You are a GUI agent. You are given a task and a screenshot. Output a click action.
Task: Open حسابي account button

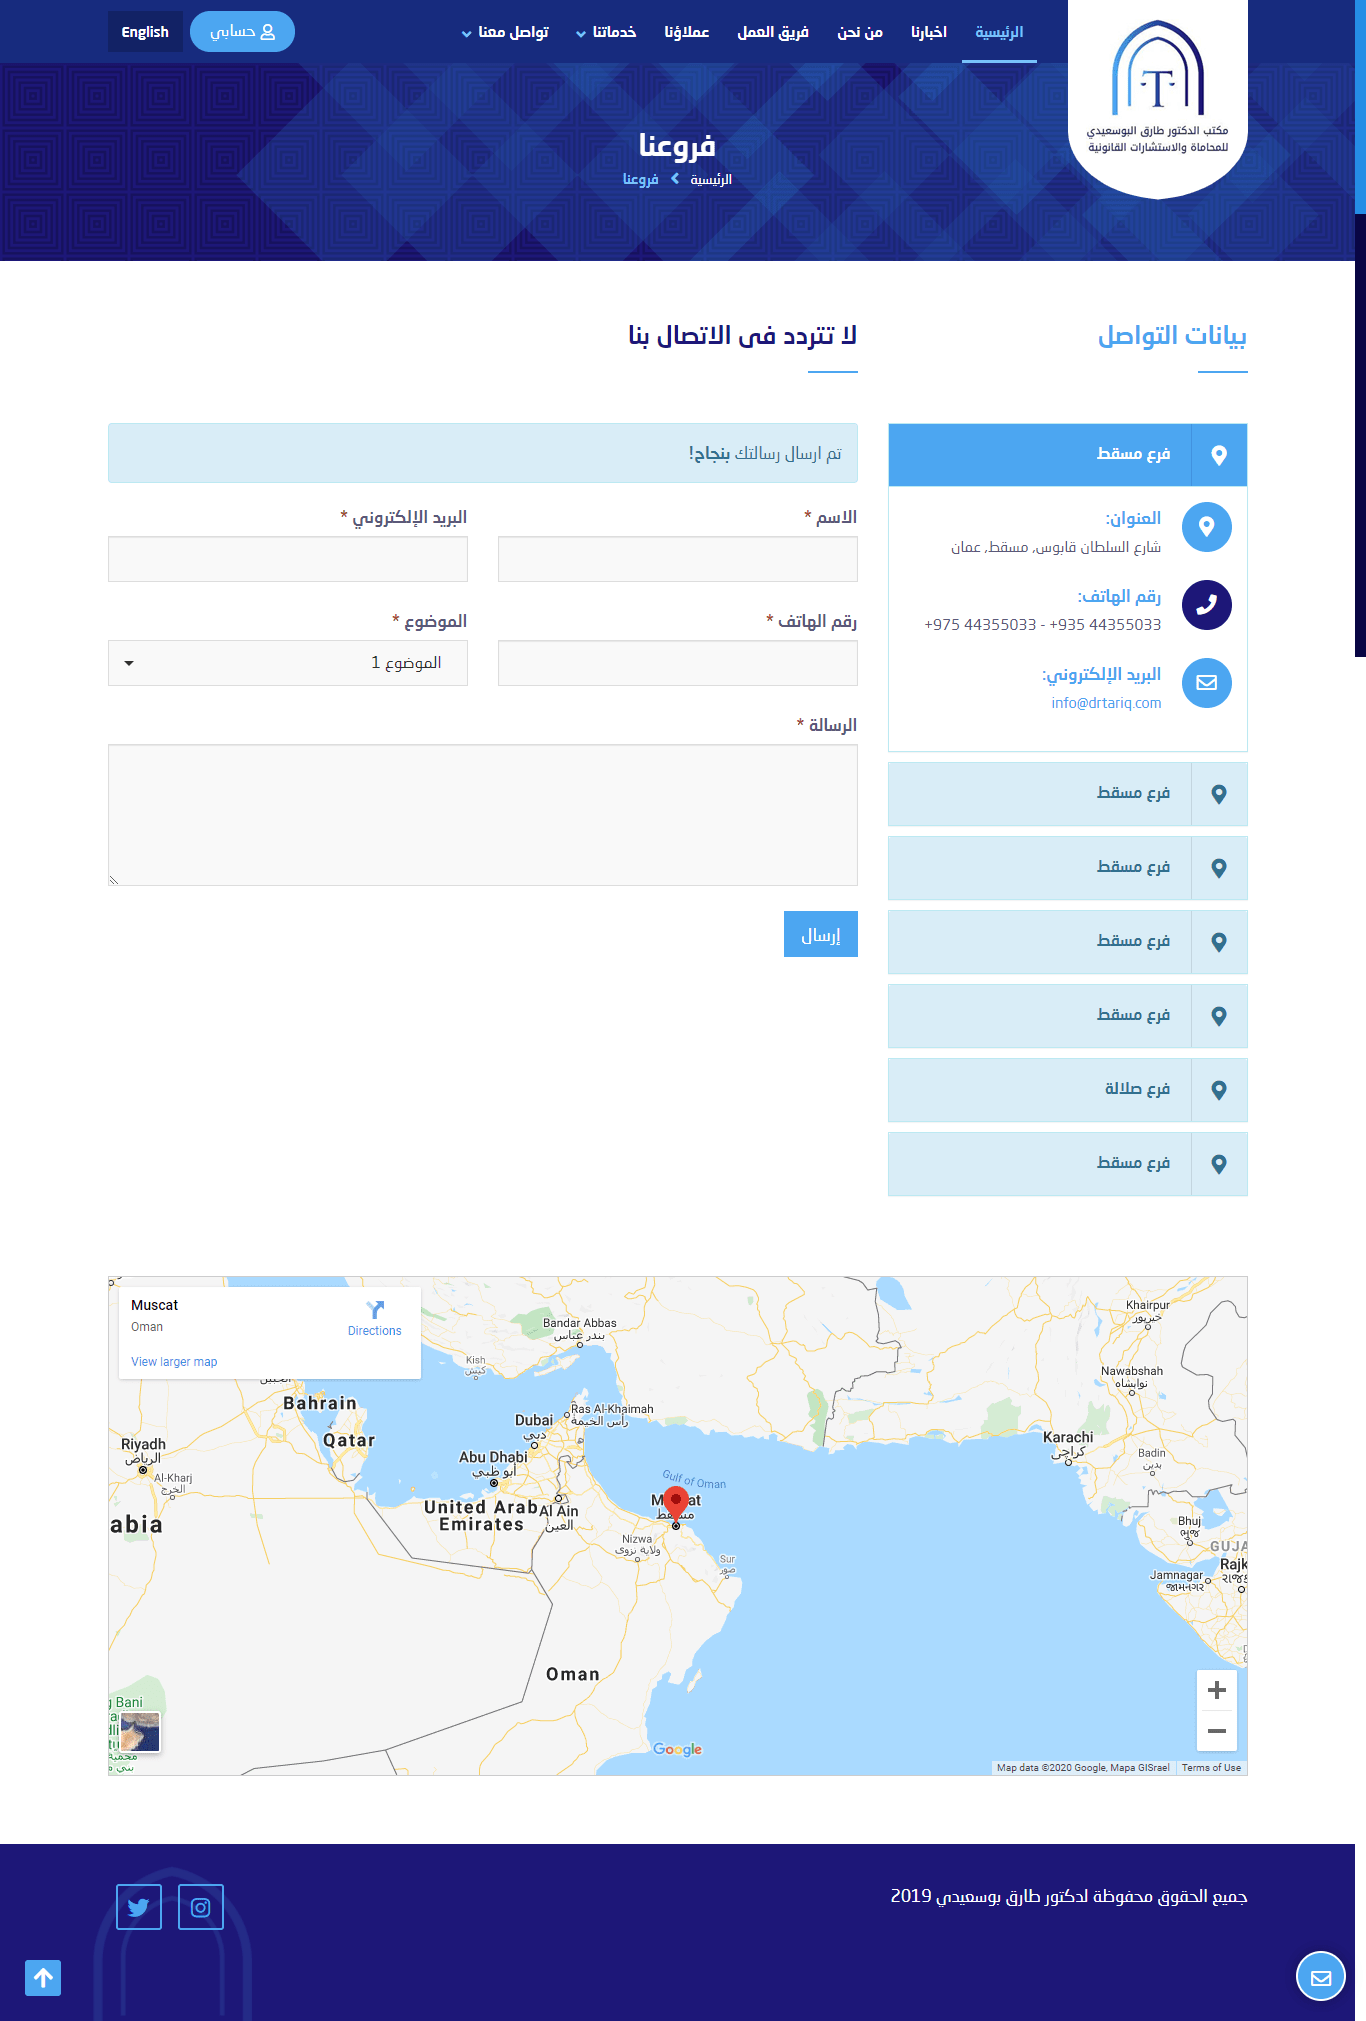point(242,32)
